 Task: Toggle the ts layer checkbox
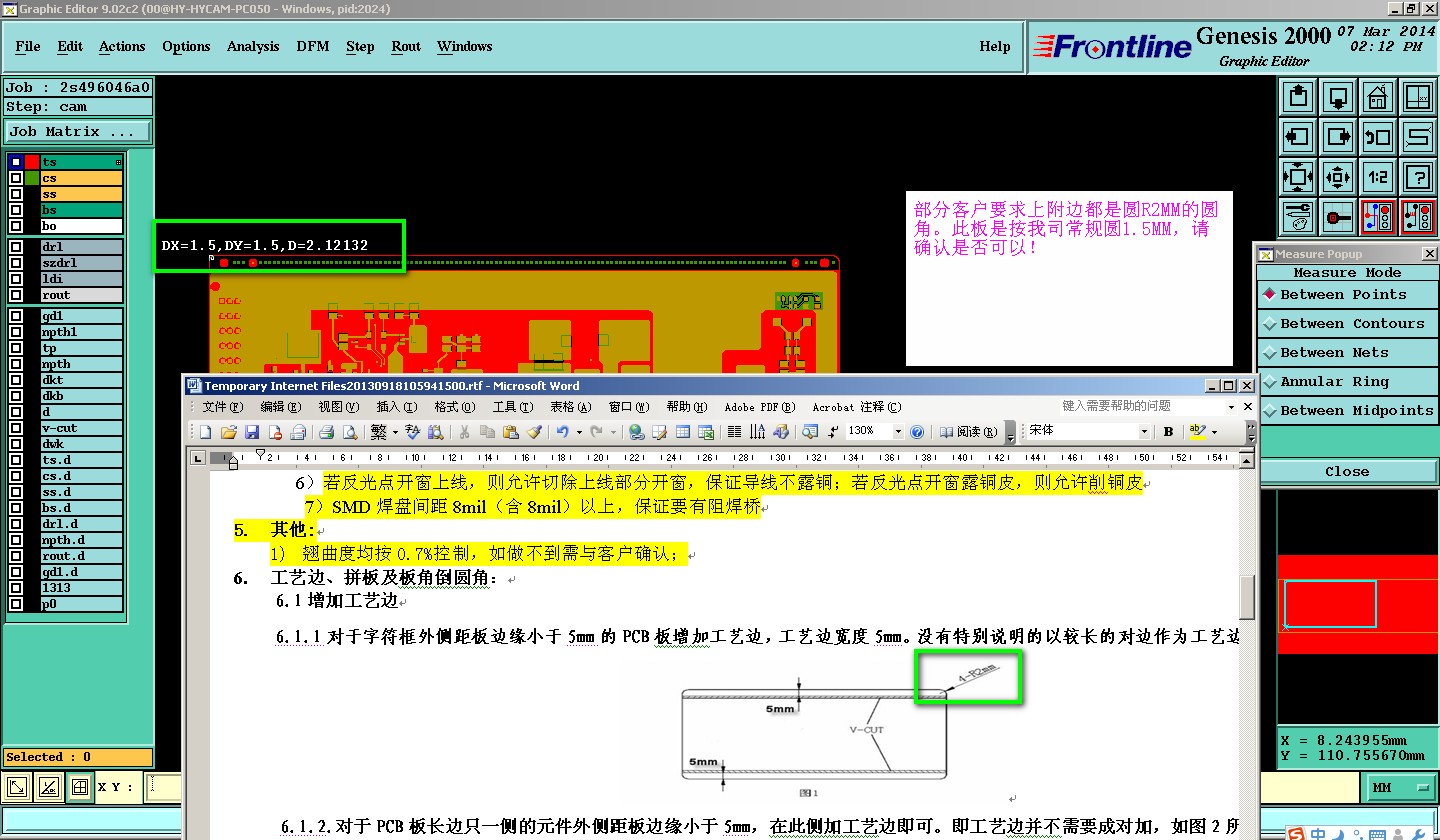pyautogui.click(x=16, y=162)
